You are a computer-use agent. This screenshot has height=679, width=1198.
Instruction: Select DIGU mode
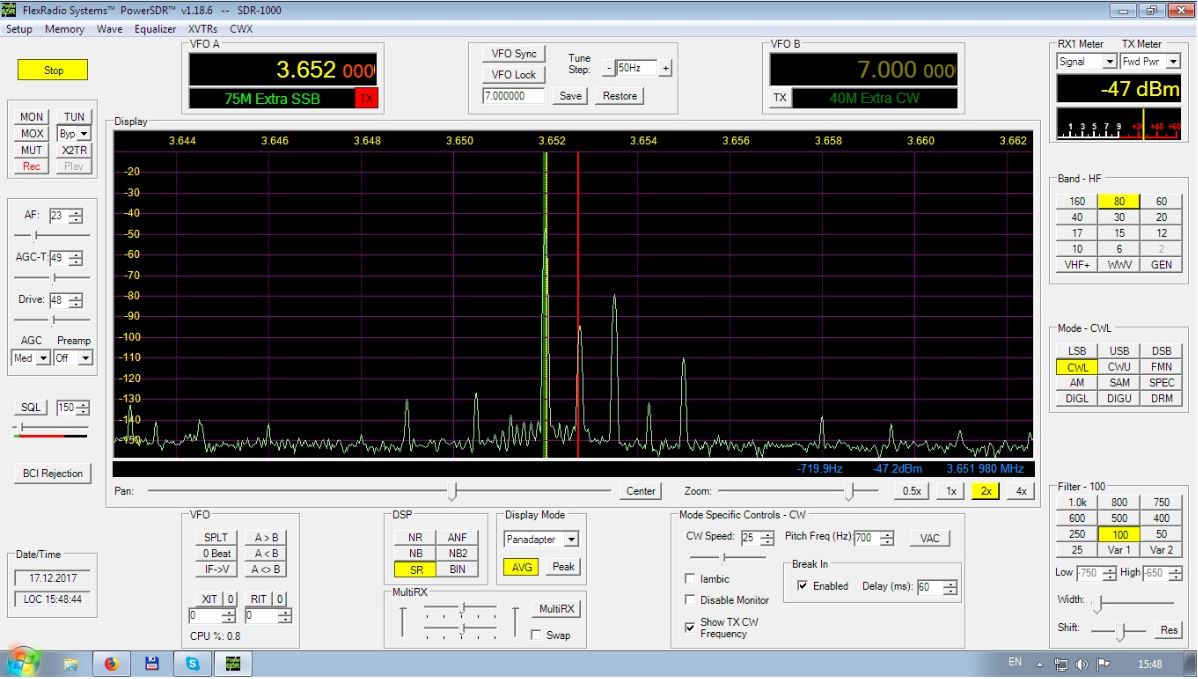click(1119, 399)
